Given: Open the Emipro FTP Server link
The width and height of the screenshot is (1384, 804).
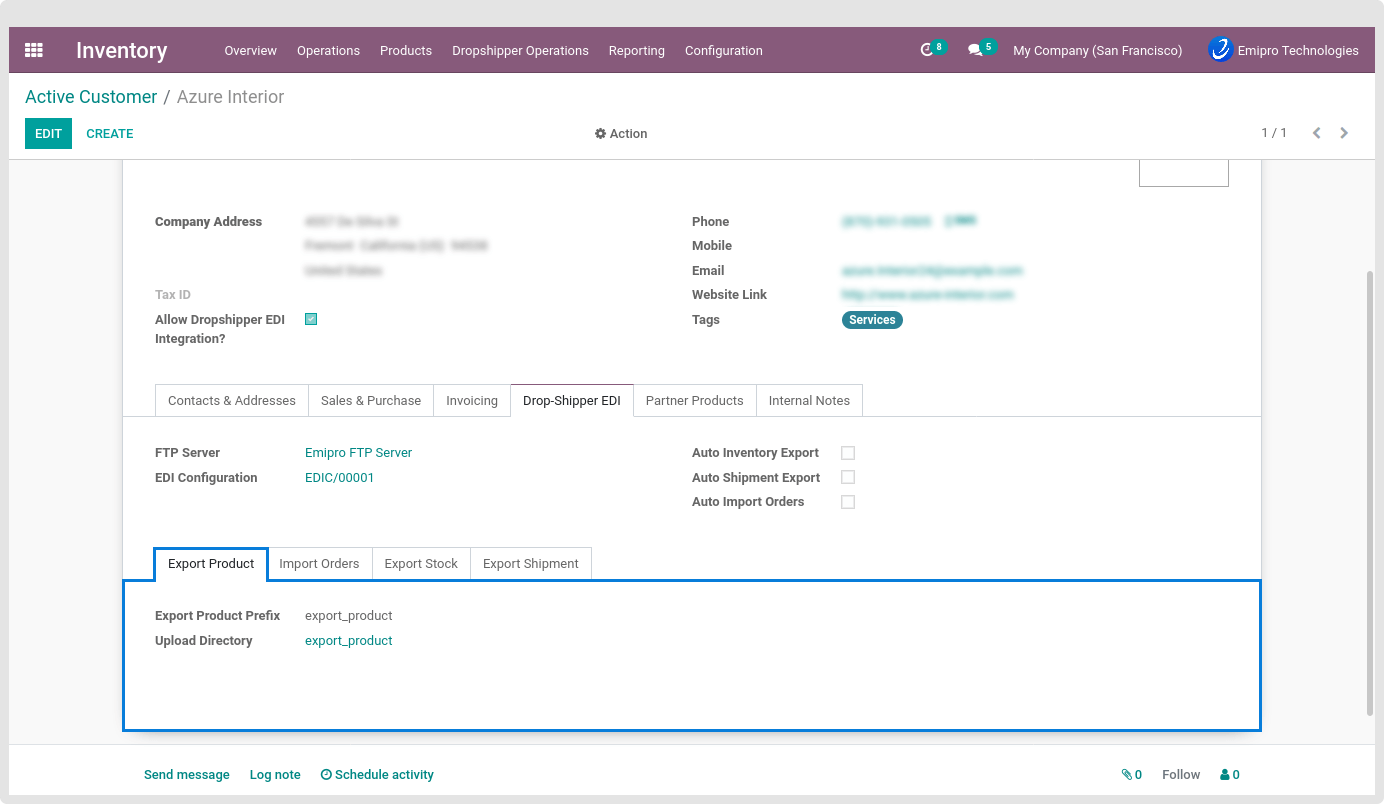Looking at the screenshot, I should coord(358,453).
